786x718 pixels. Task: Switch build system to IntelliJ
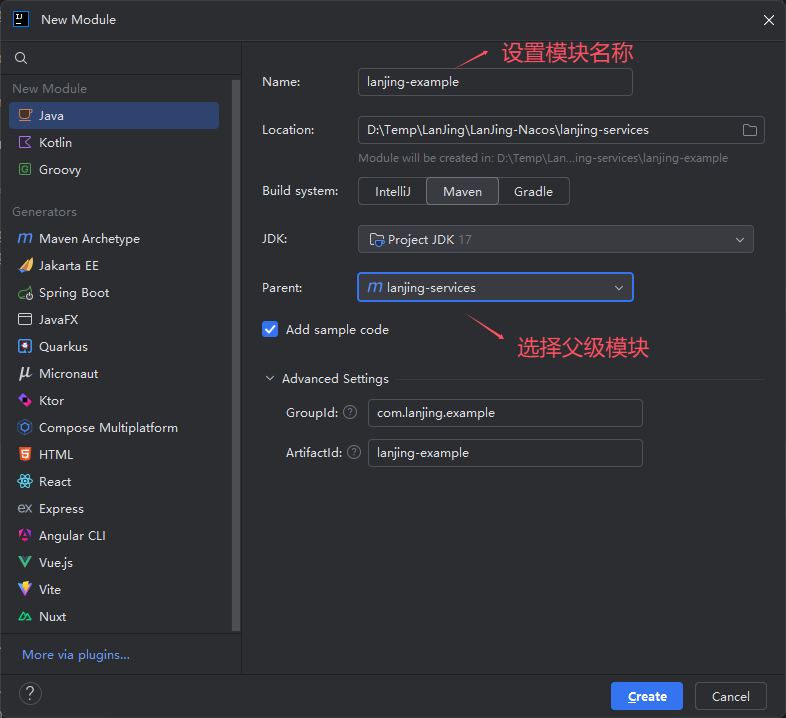(x=392, y=192)
